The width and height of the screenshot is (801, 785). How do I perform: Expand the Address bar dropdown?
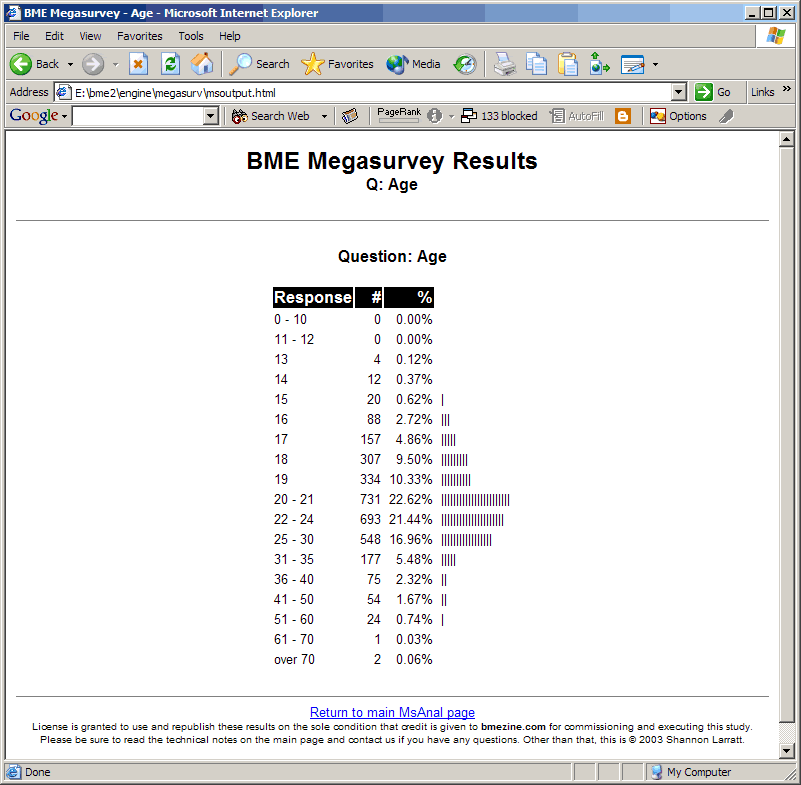(x=679, y=92)
